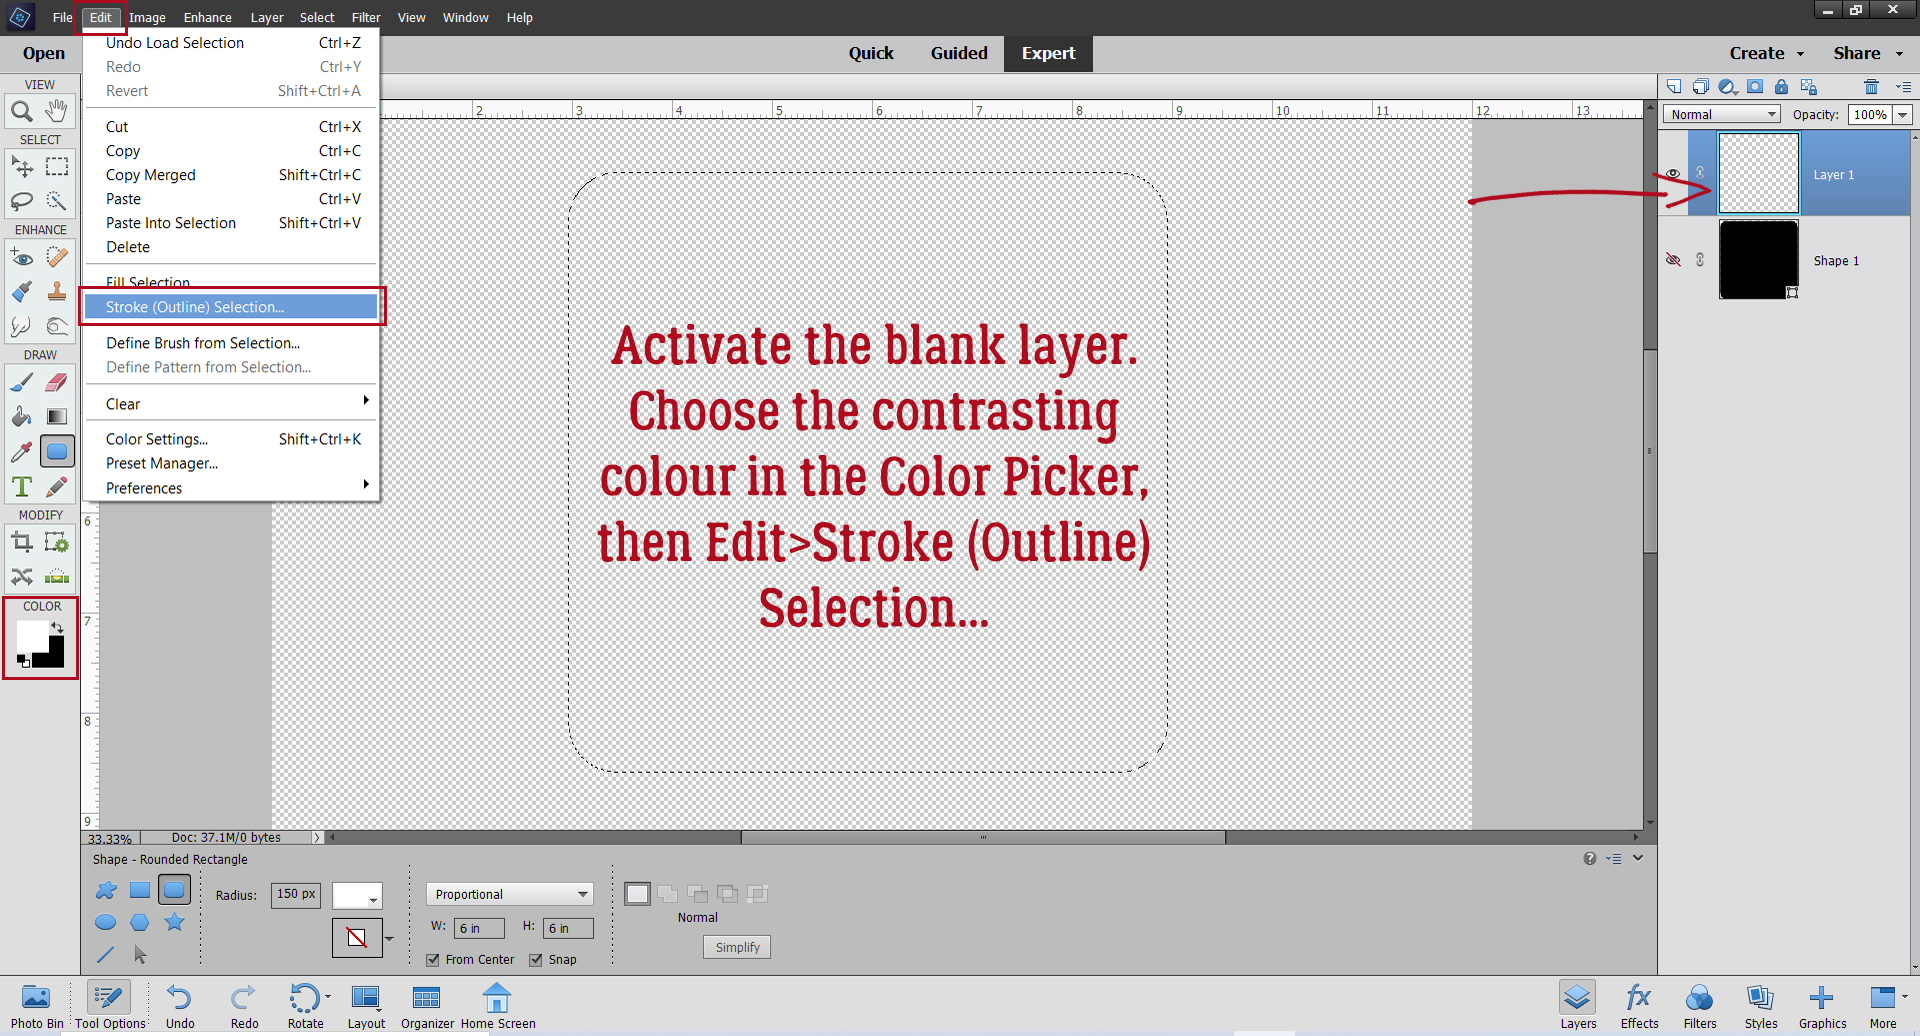This screenshot has height=1036, width=1923.
Task: Toggle link icon on Shape 1
Action: 1700,260
